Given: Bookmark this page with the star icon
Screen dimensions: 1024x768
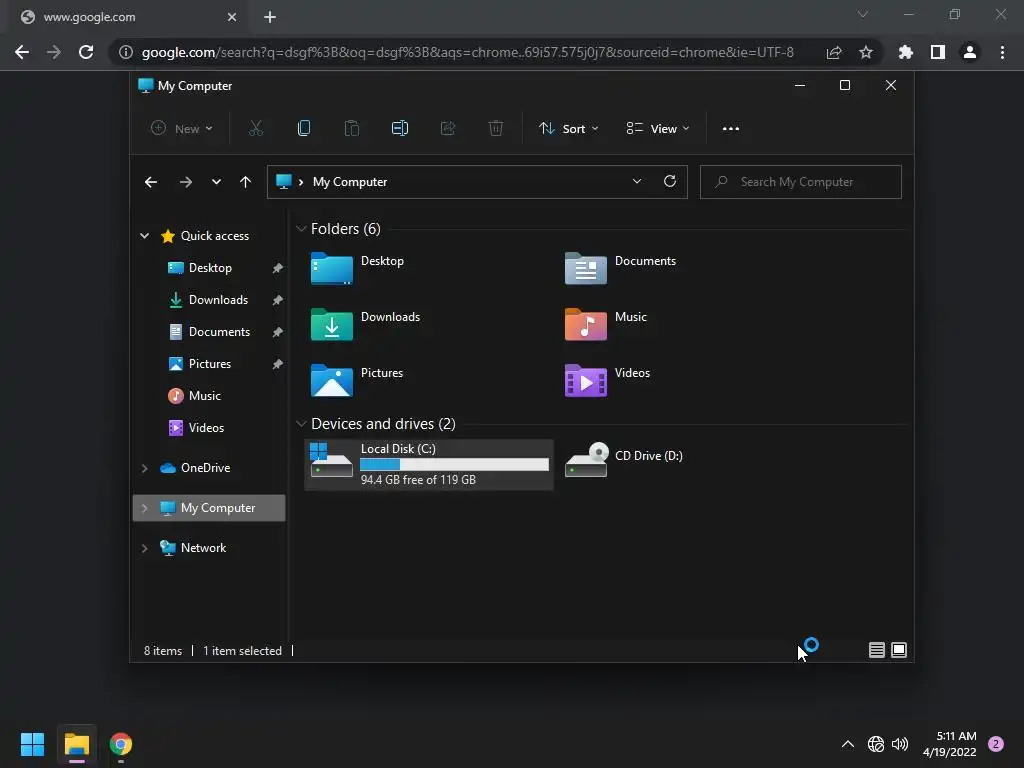Looking at the screenshot, I should 865,52.
